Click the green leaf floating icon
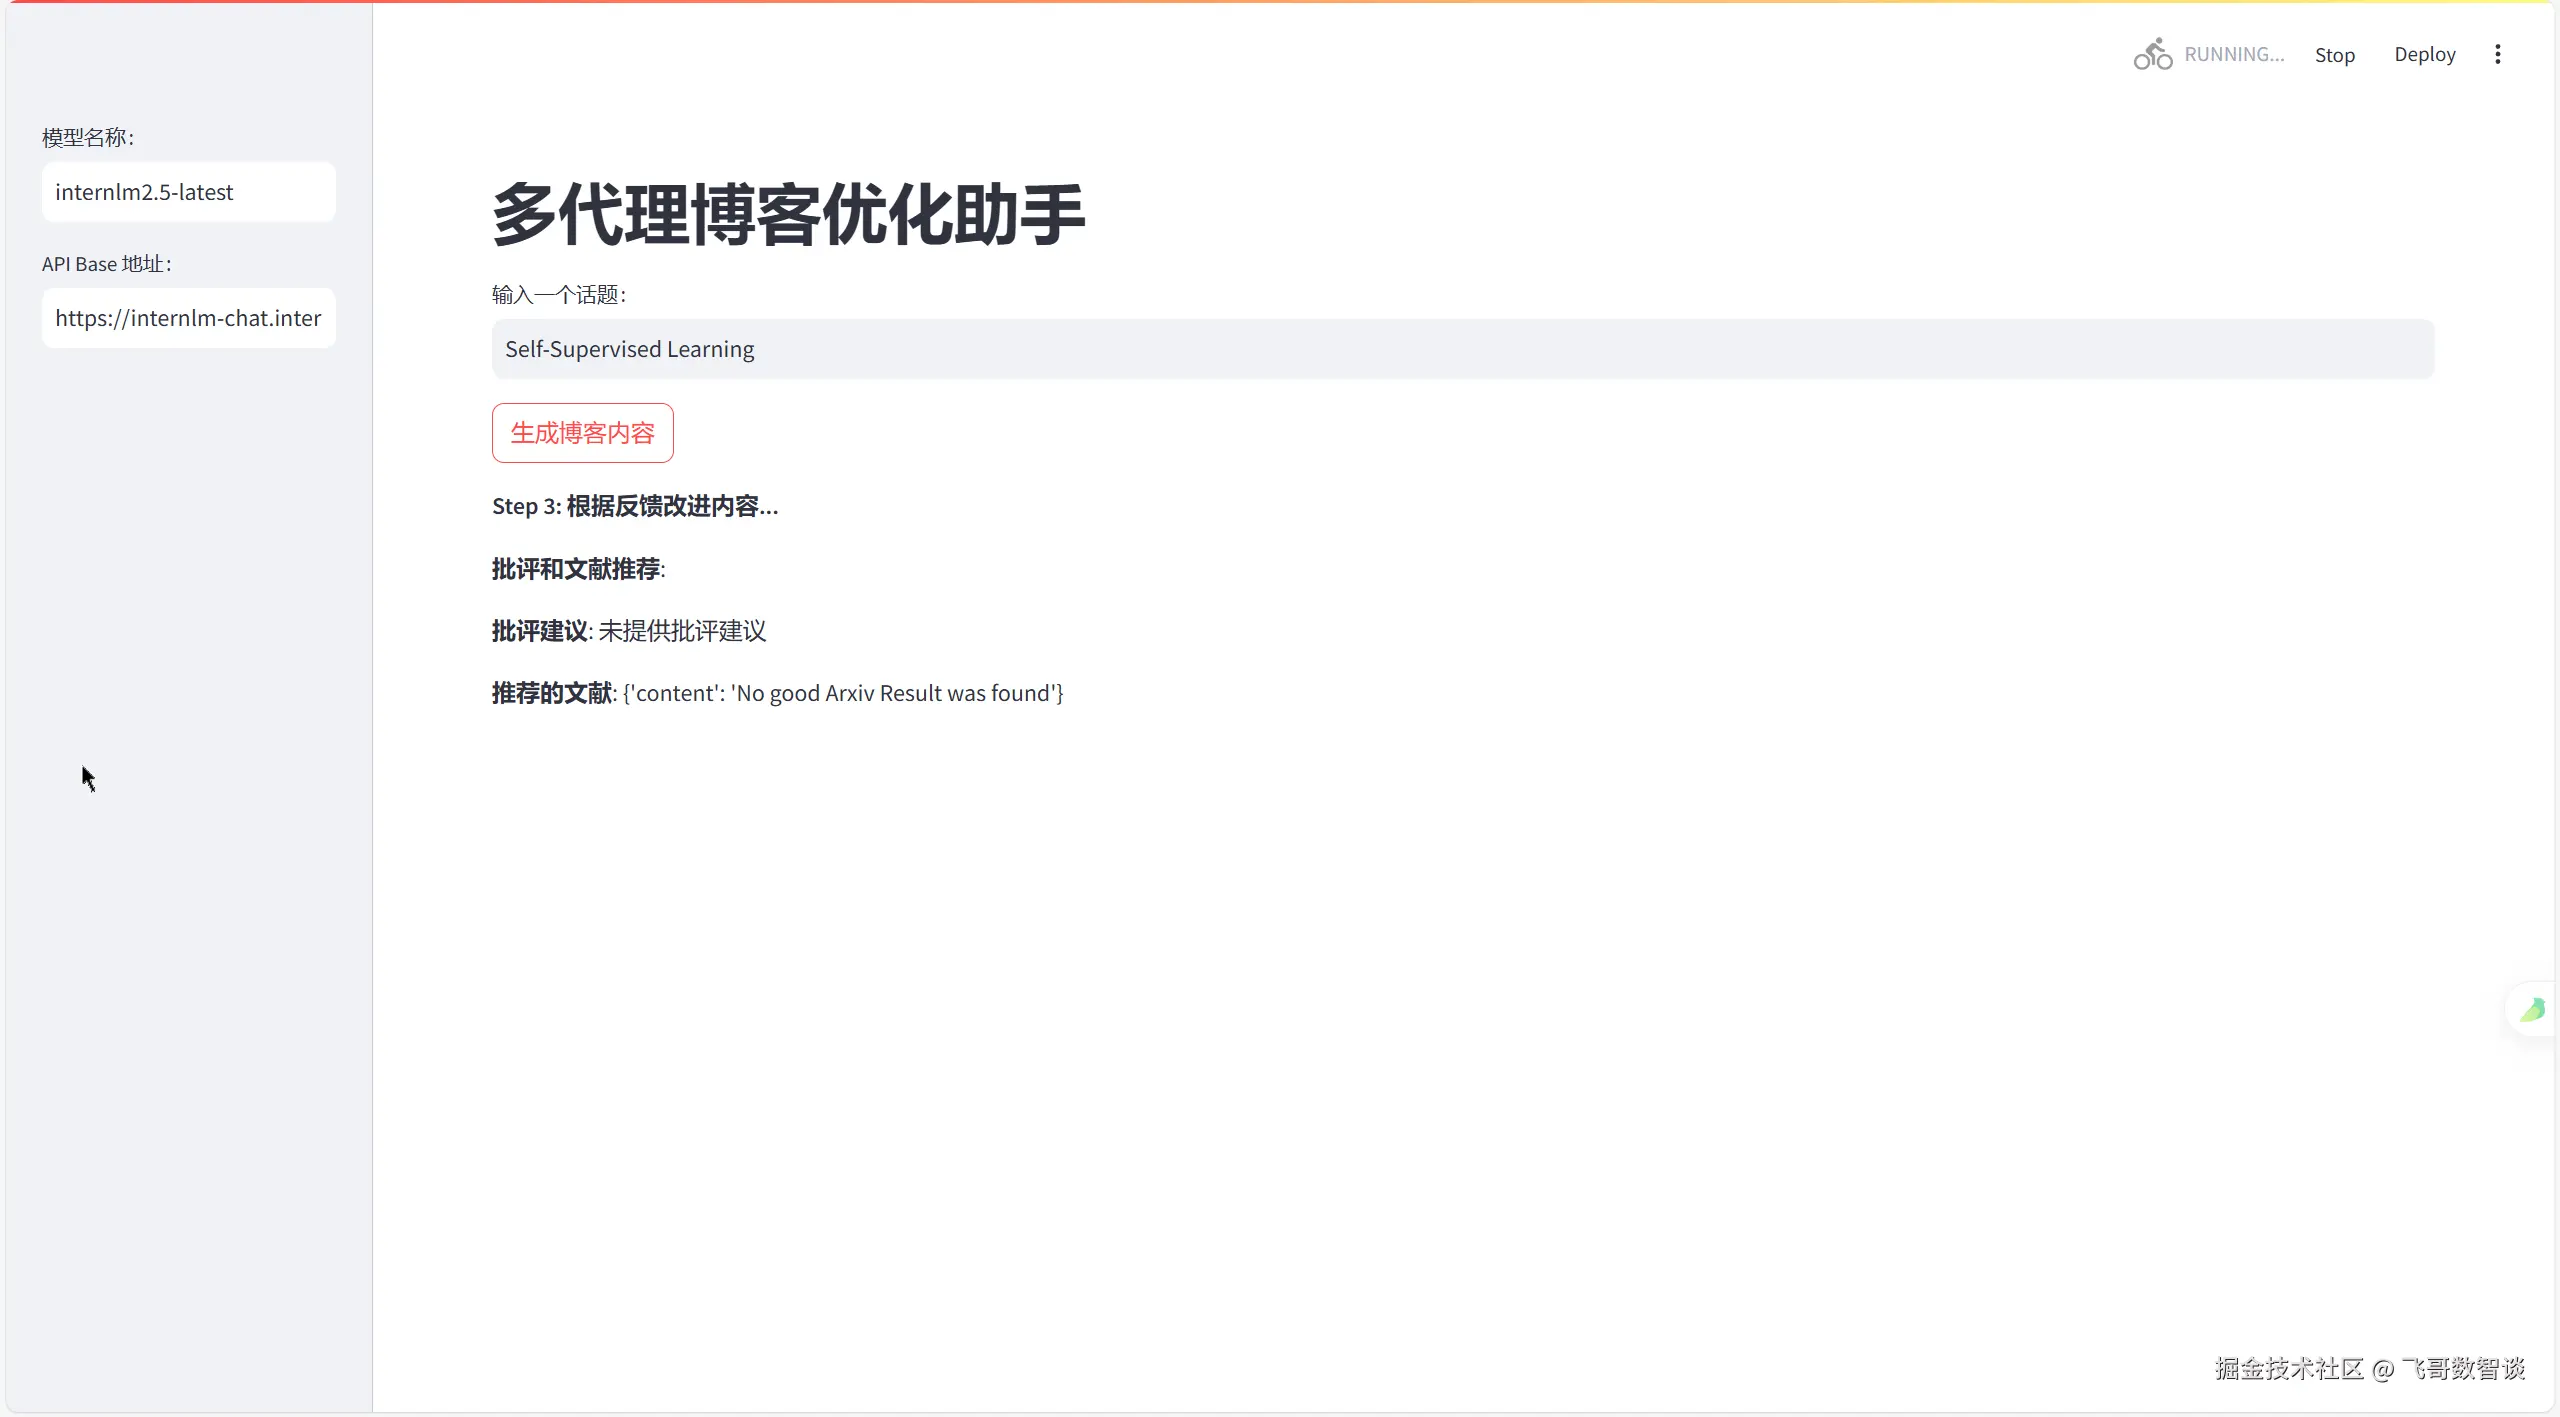Viewport: 2560px width, 1417px height. pyautogui.click(x=2533, y=1009)
